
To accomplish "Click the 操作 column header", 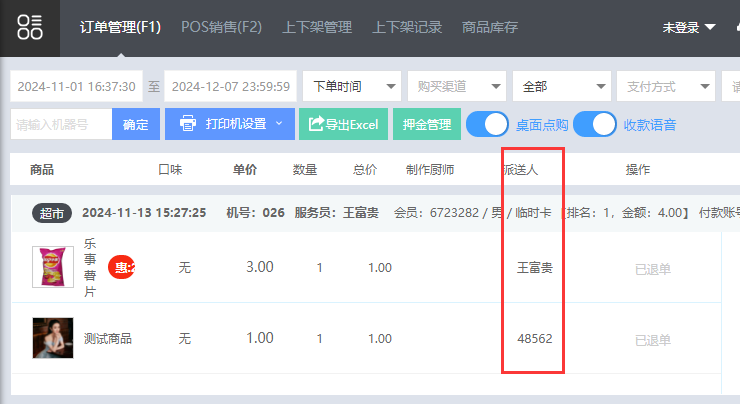I will click(638, 169).
